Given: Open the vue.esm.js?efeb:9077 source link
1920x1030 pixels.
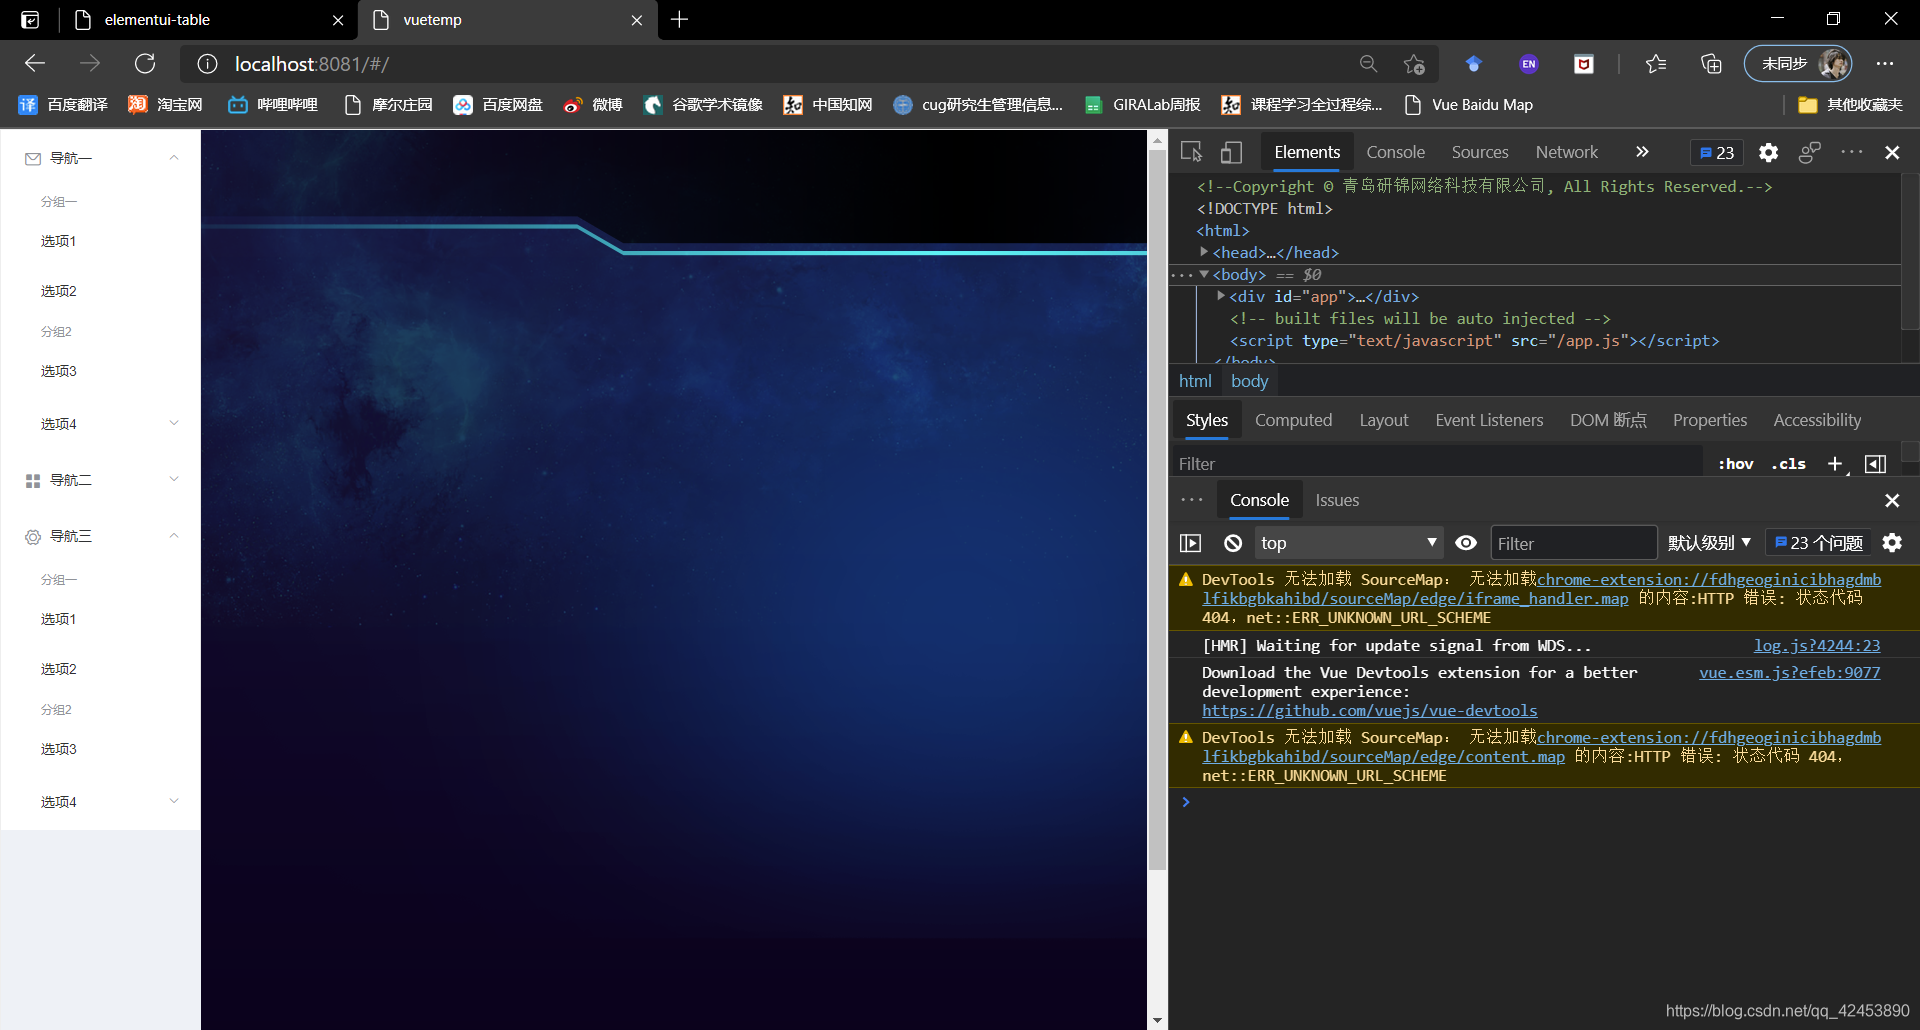Looking at the screenshot, I should click(1789, 673).
